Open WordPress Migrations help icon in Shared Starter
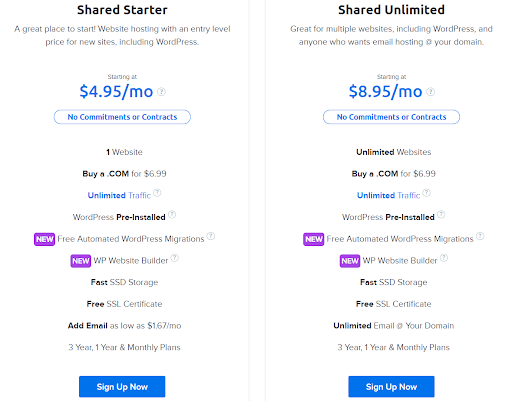The width and height of the screenshot is (512, 401). (211, 236)
